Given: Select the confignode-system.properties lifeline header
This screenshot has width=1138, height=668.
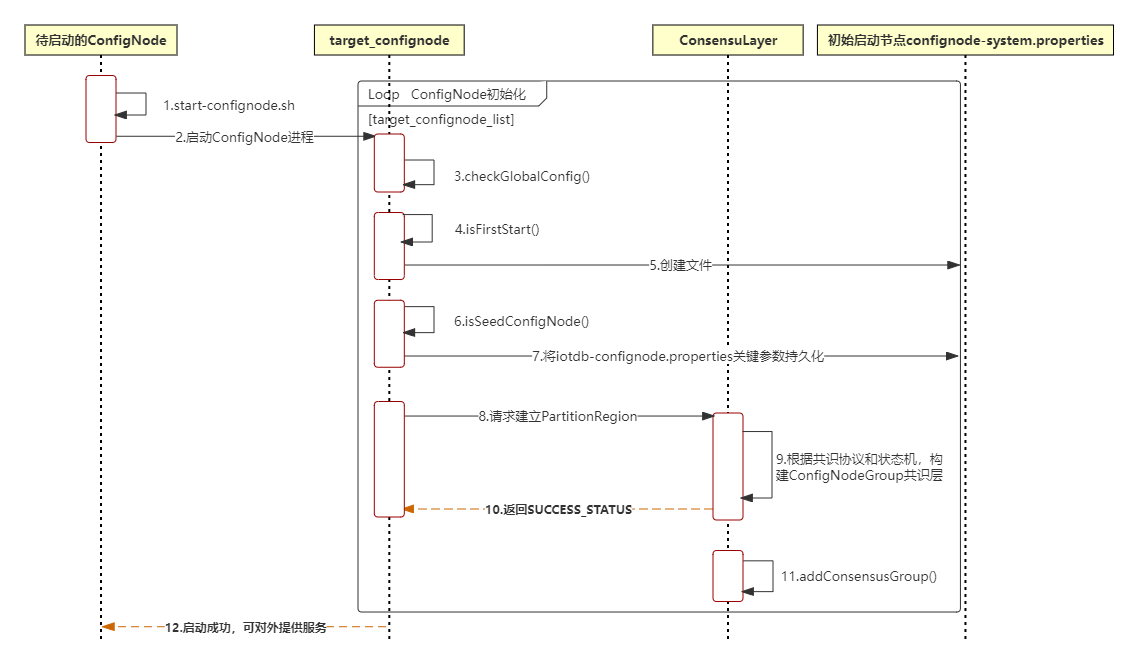Looking at the screenshot, I should [965, 40].
